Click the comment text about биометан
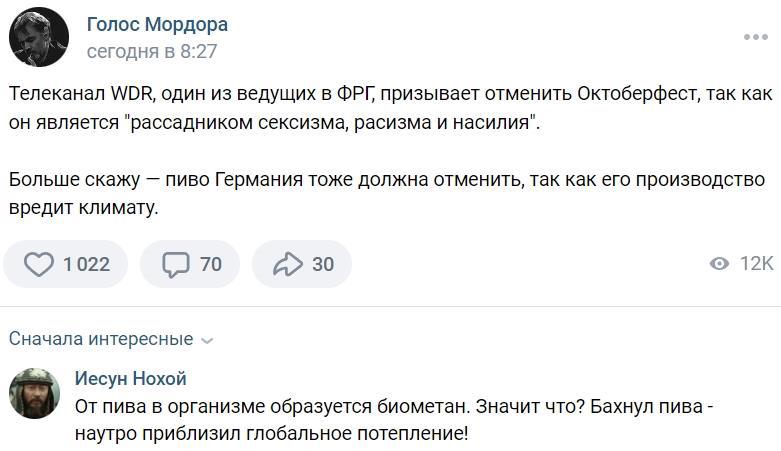The height and width of the screenshot is (451, 781). [x=395, y=408]
